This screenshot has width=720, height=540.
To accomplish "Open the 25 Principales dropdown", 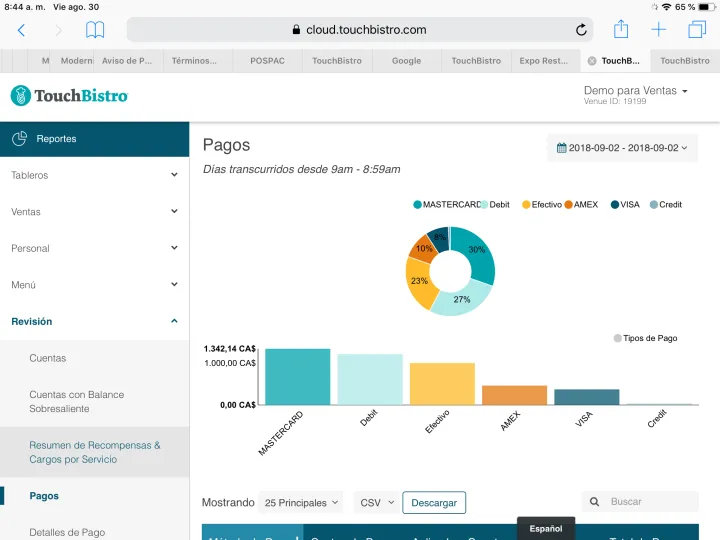I will [x=301, y=503].
